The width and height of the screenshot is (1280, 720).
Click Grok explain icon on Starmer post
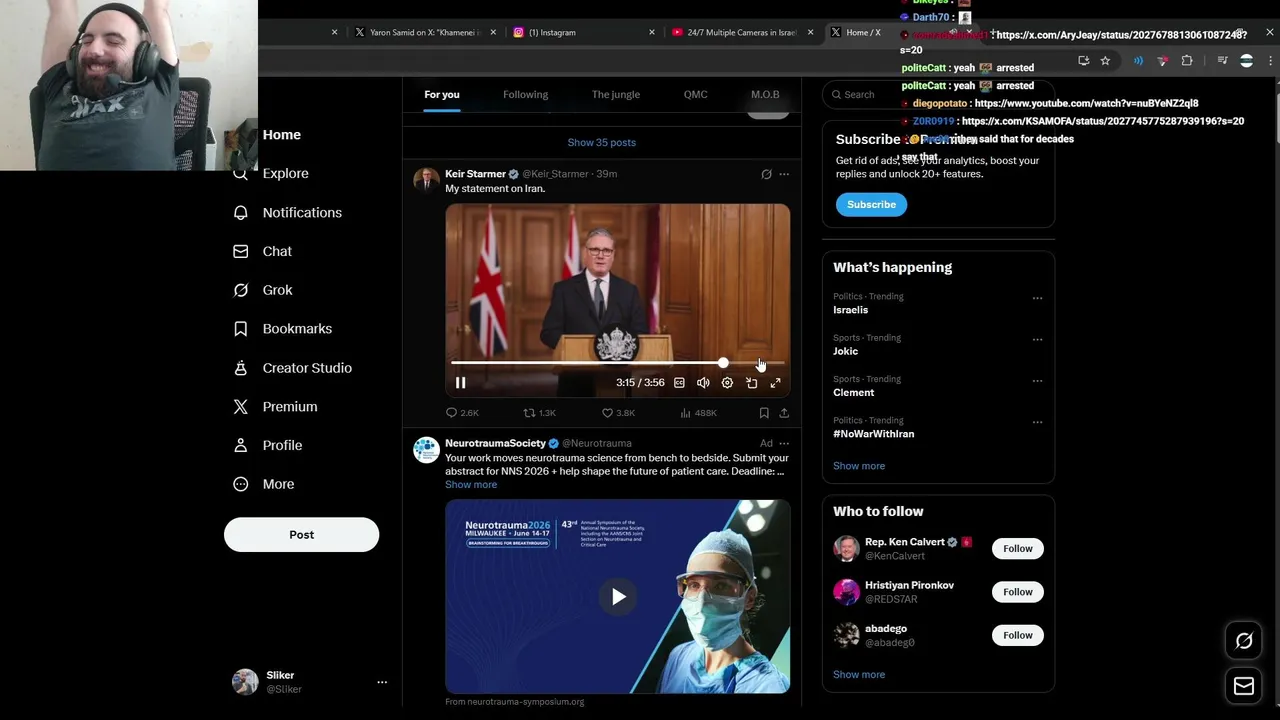(766, 174)
